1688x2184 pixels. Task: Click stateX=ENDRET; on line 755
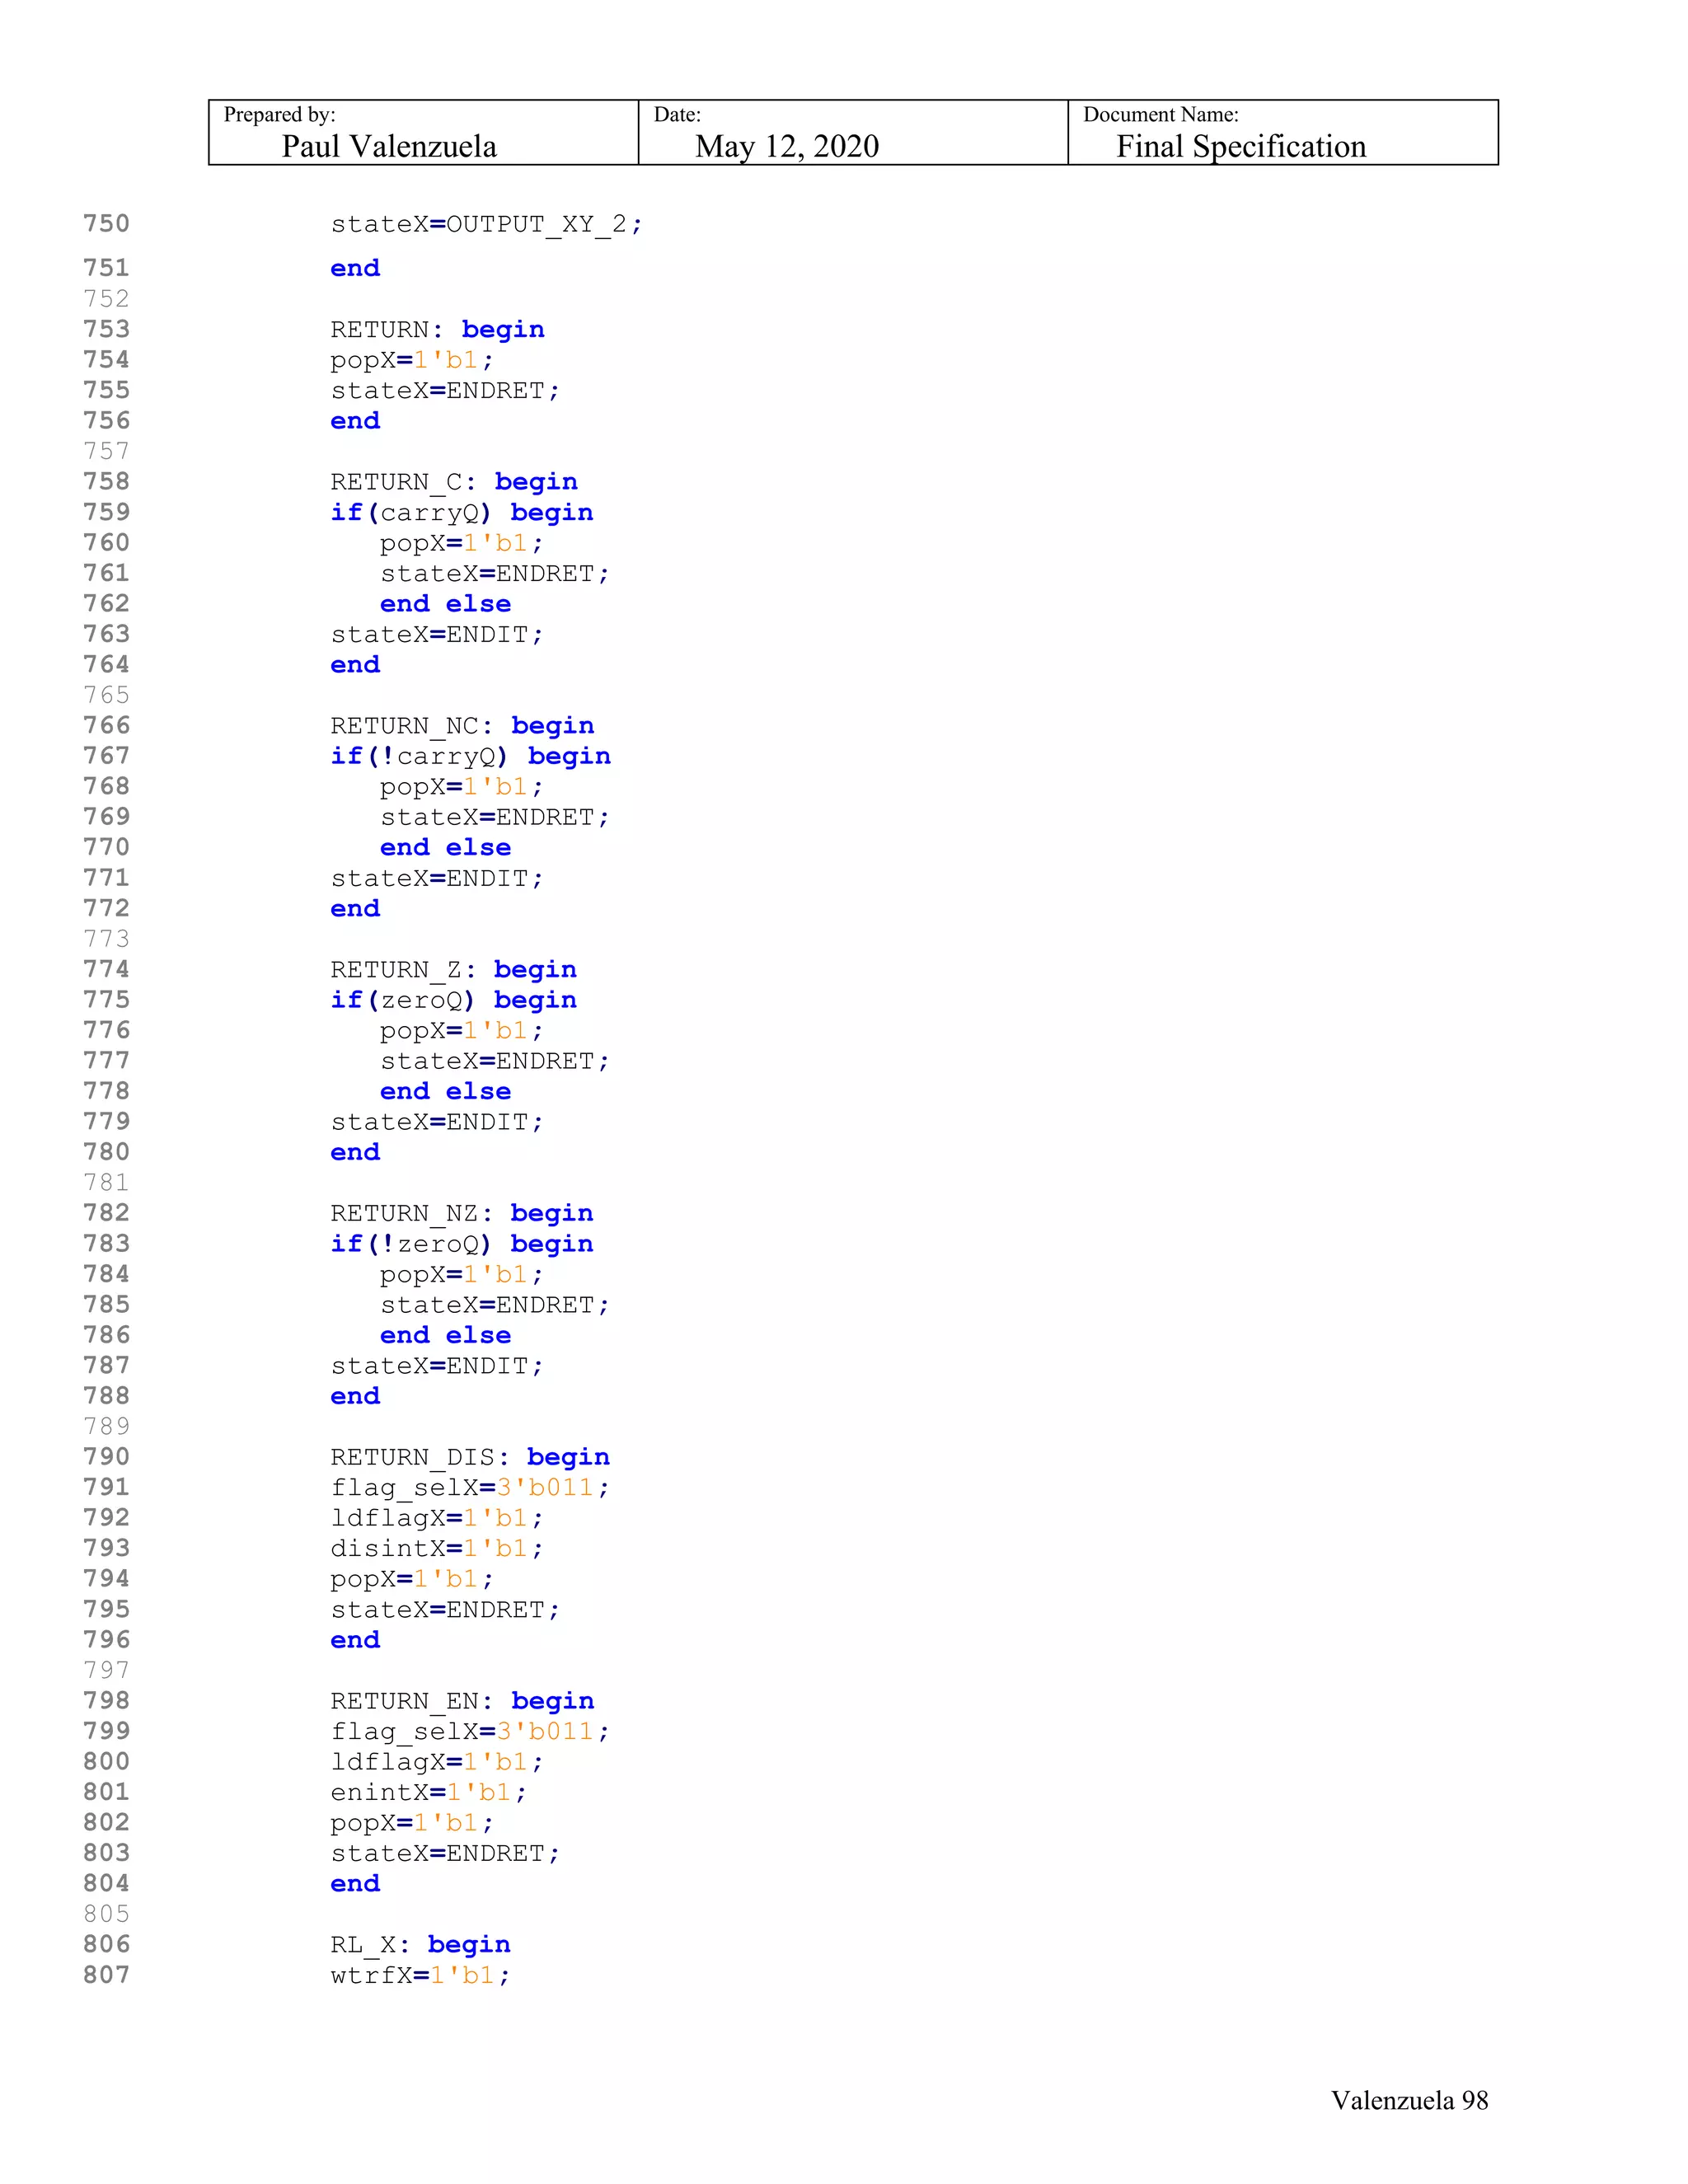point(445,390)
